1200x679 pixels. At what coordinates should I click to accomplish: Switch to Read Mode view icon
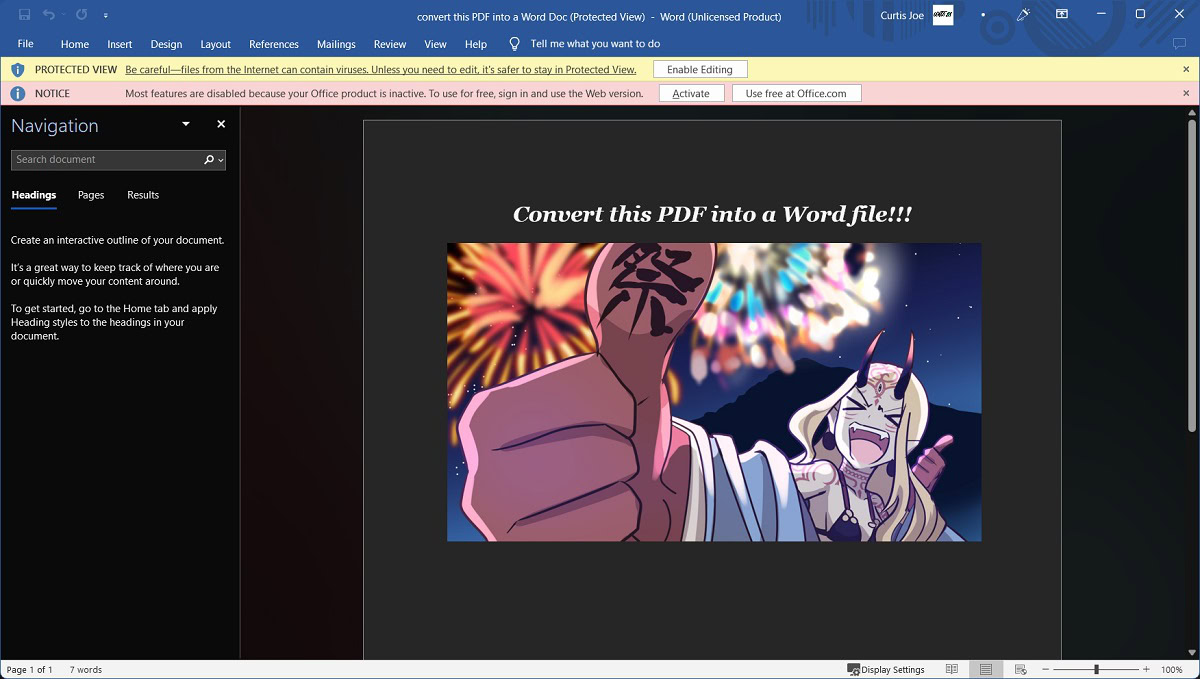(952, 670)
